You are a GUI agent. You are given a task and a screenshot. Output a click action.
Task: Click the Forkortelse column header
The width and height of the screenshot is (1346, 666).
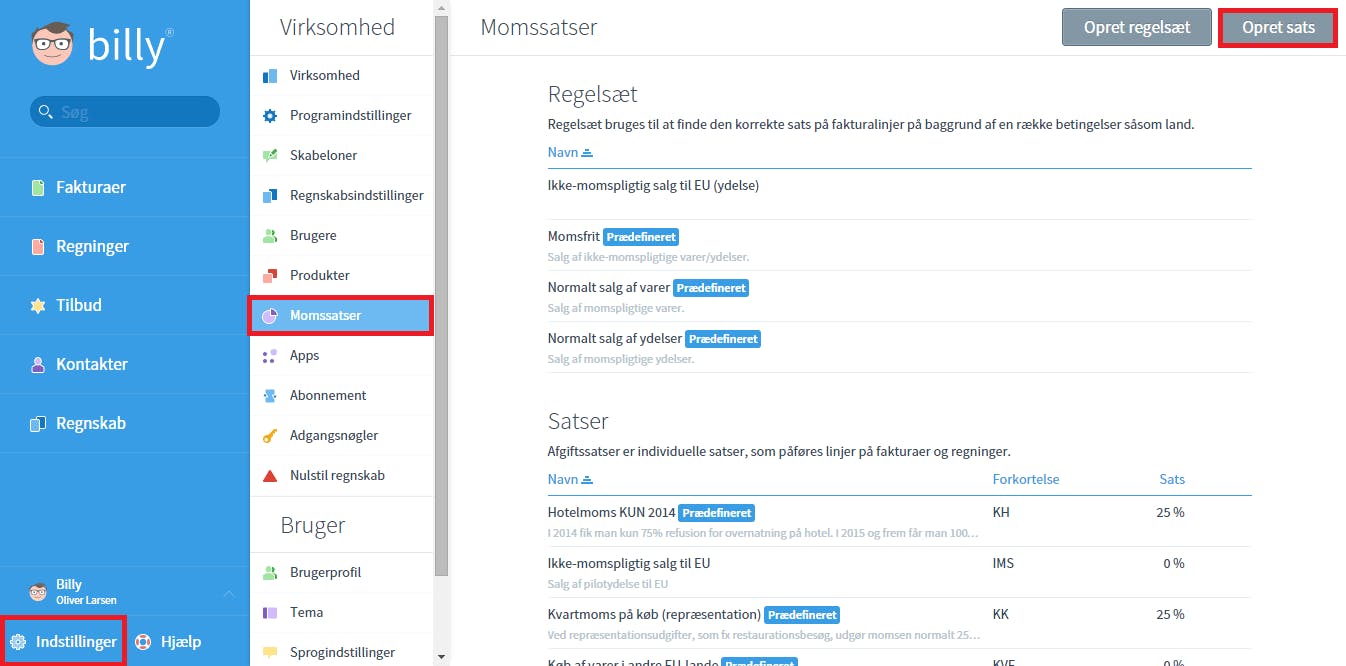pos(1026,479)
